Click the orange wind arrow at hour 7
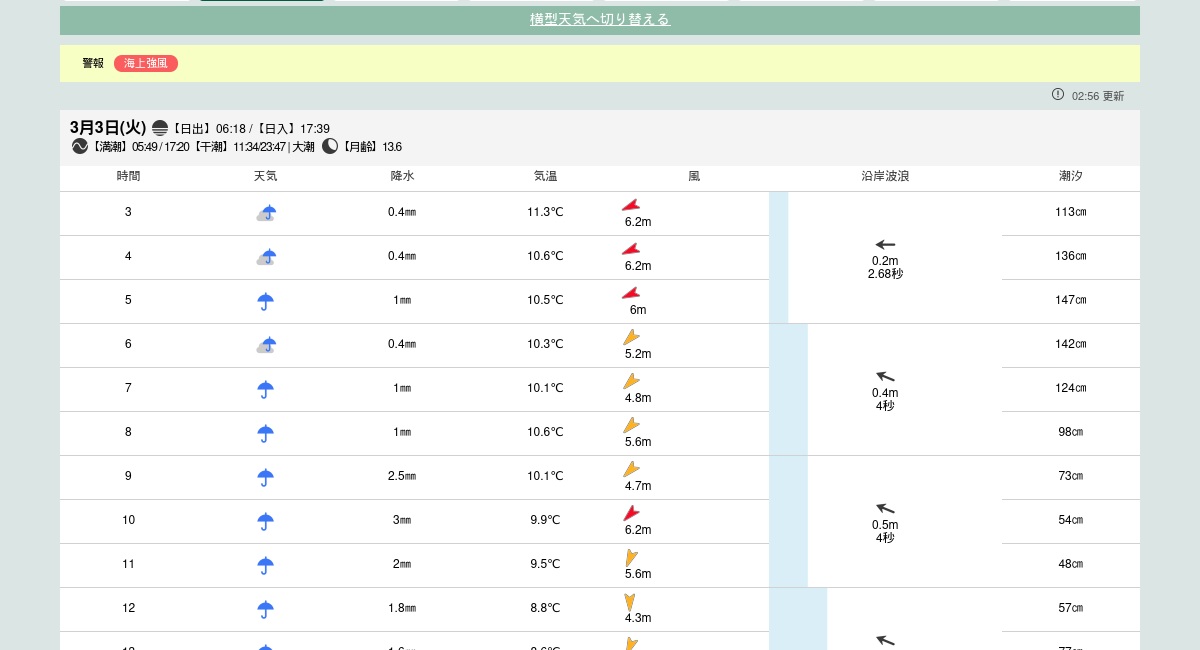Screen dimensions: 1200x650 (631, 381)
